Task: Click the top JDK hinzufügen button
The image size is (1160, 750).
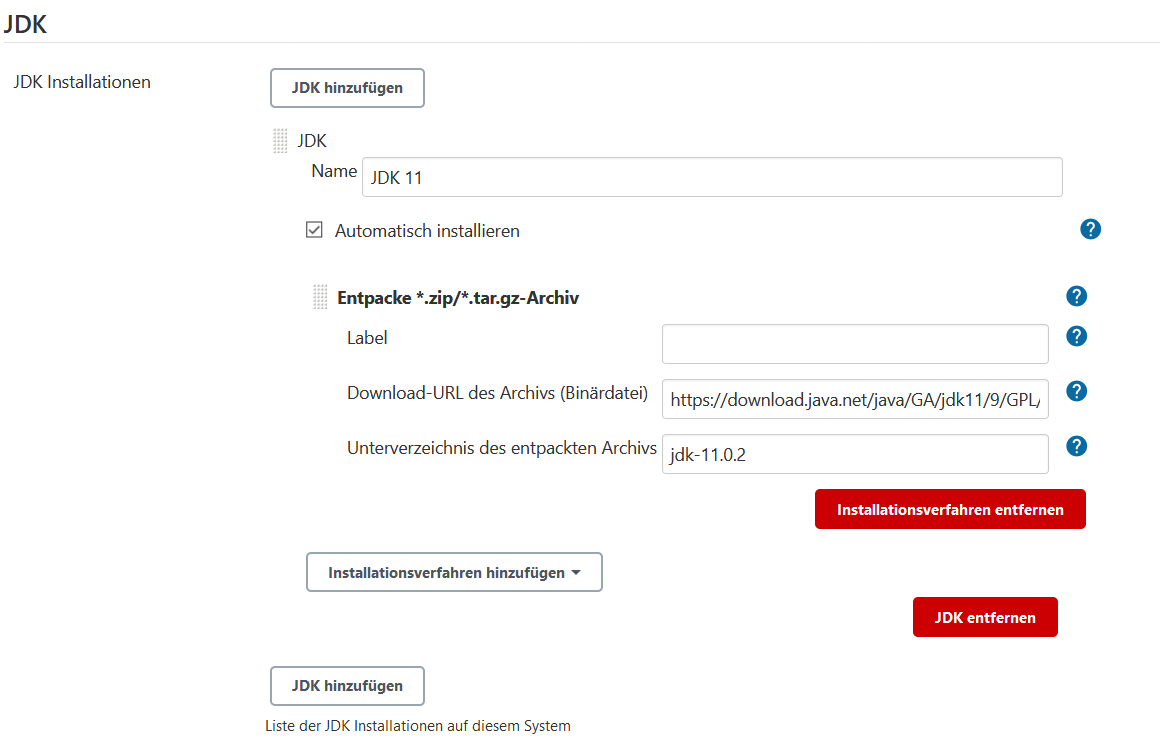Action: (x=347, y=88)
